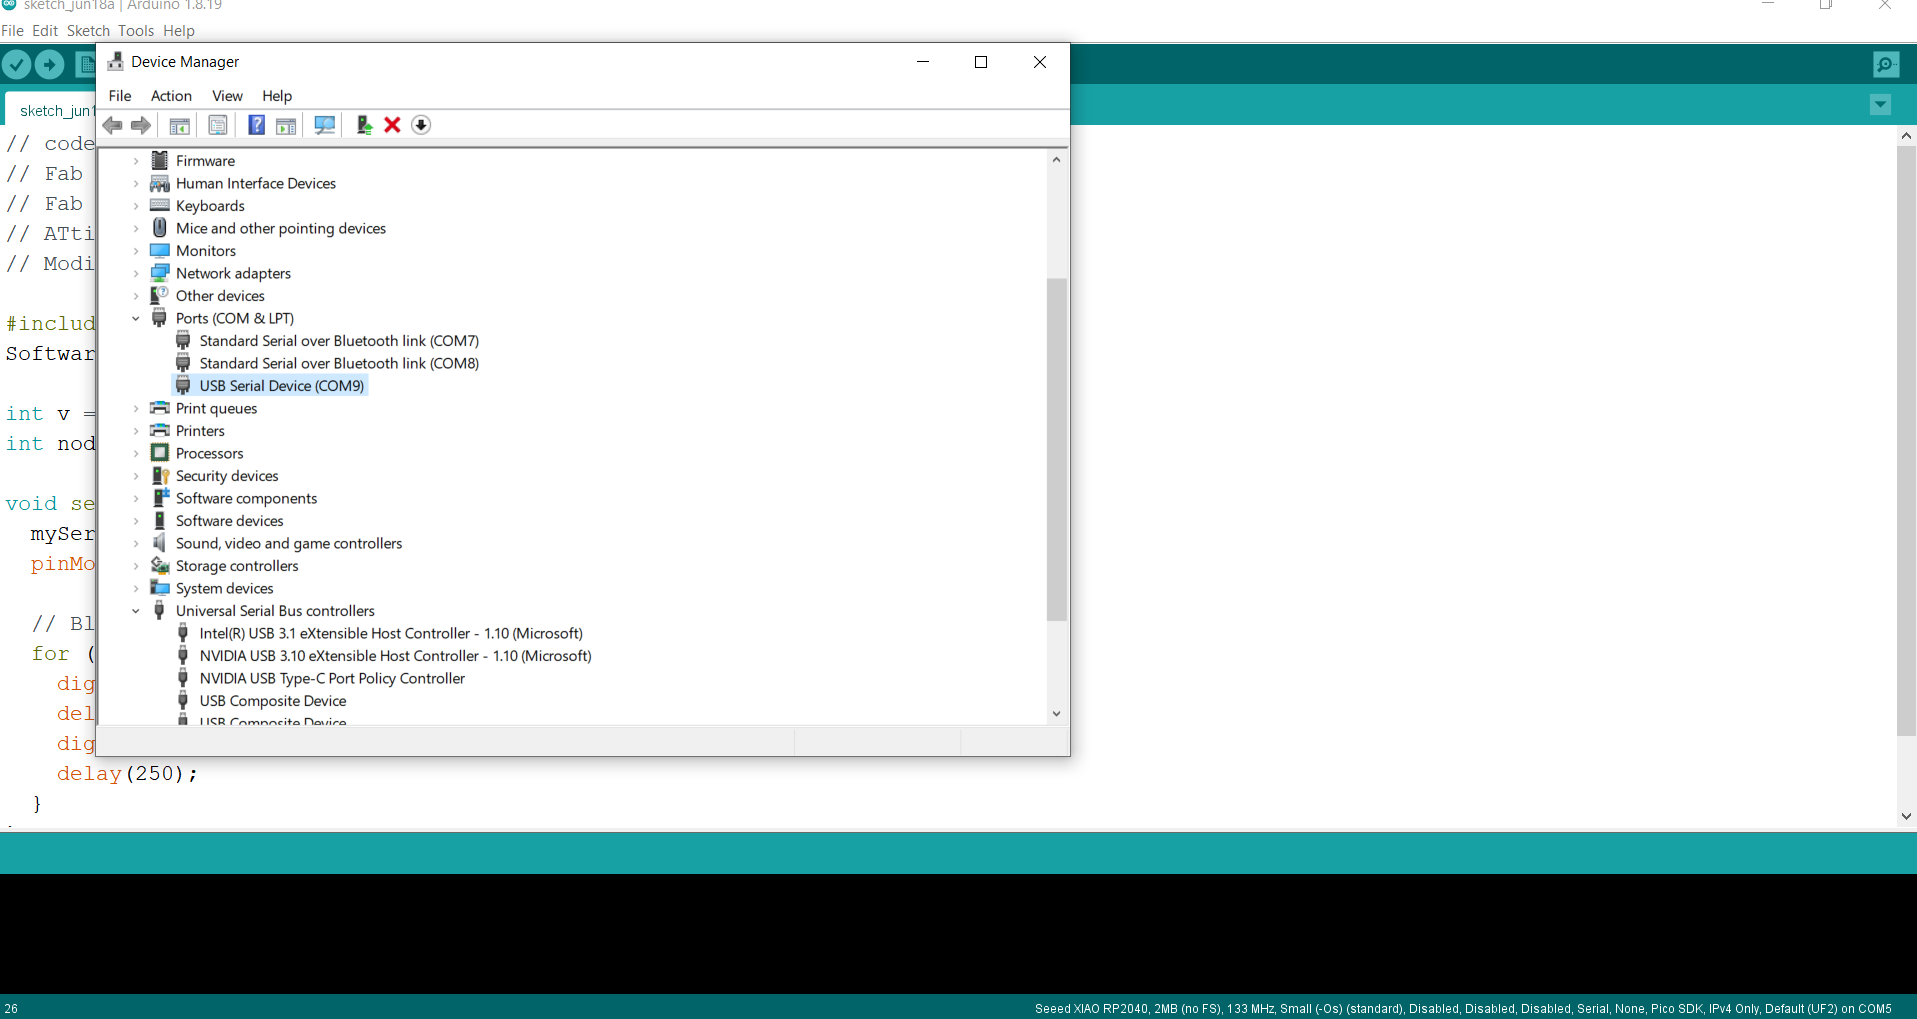Click Device Manager scroll up arrow
Screen dimensions: 1917x1019
tap(1056, 159)
